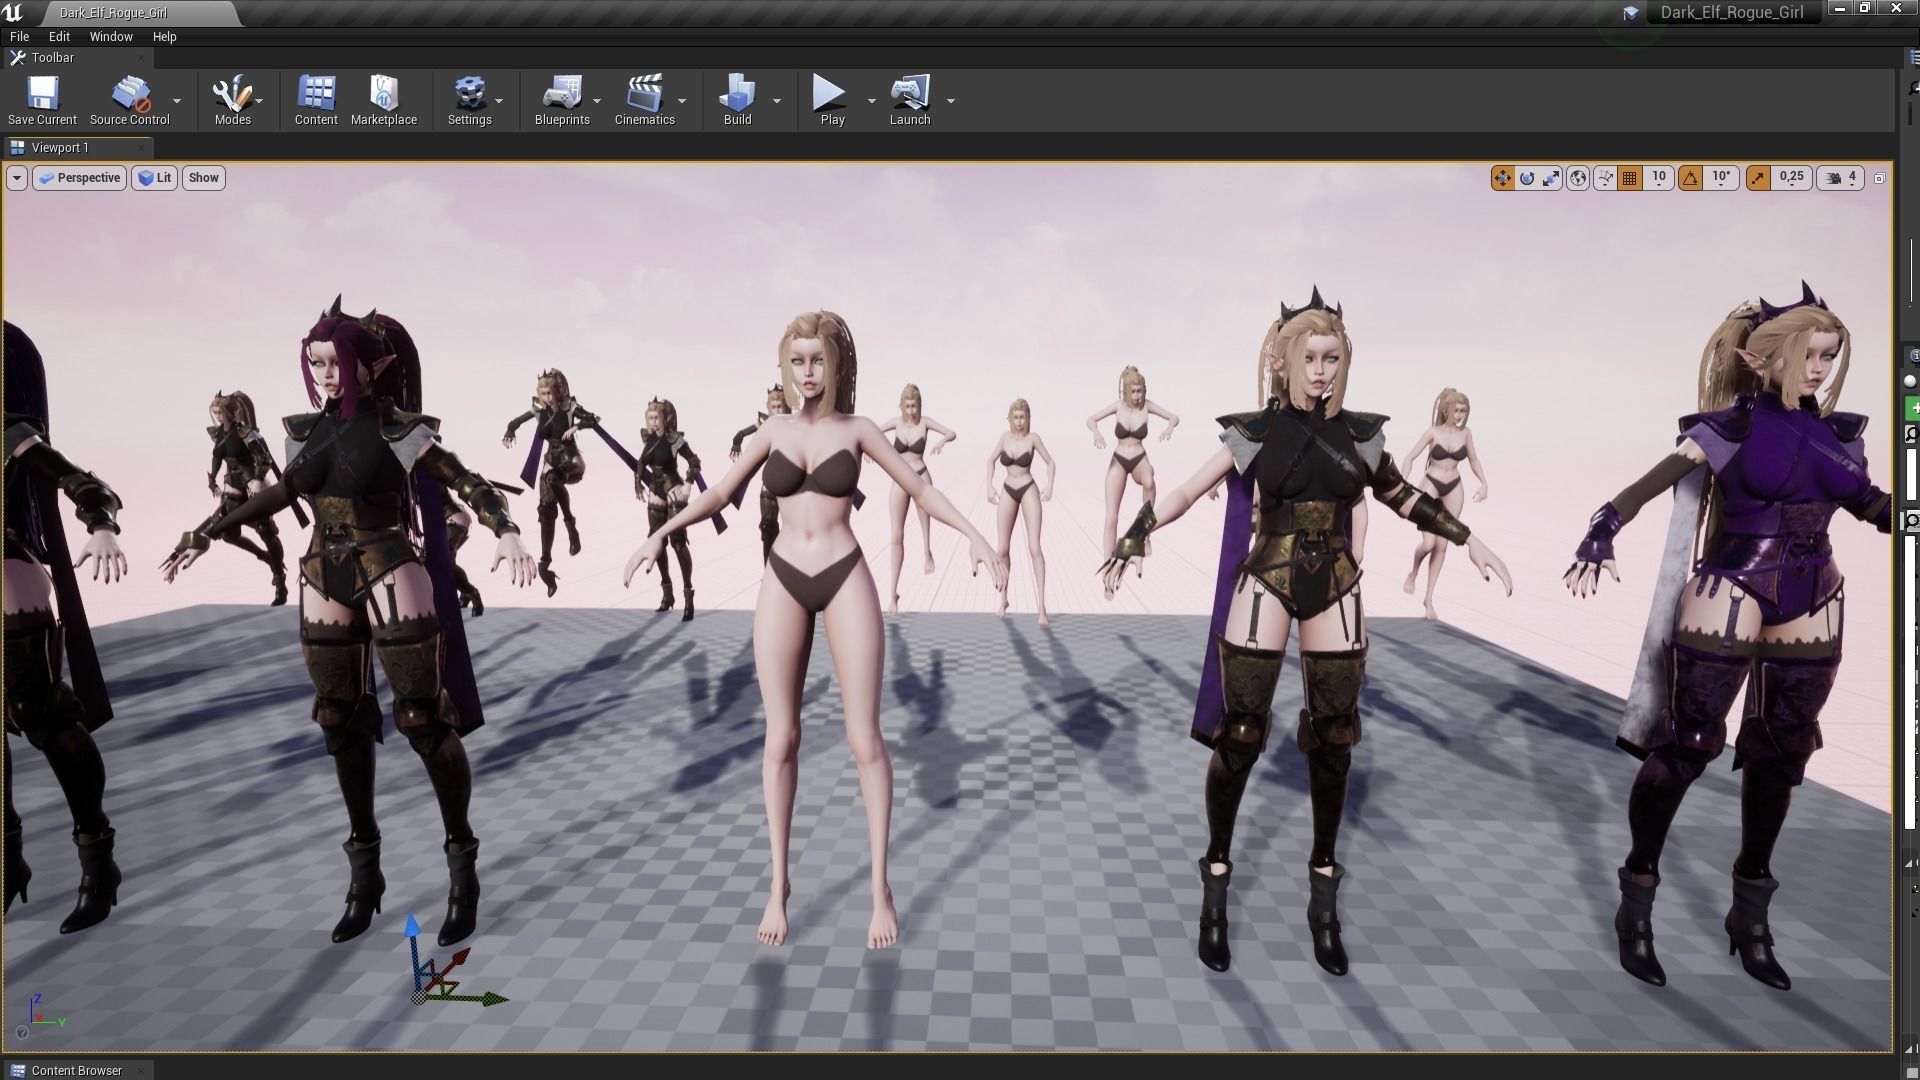
Task: Open scale snap value 0,25
Action: [1791, 178]
